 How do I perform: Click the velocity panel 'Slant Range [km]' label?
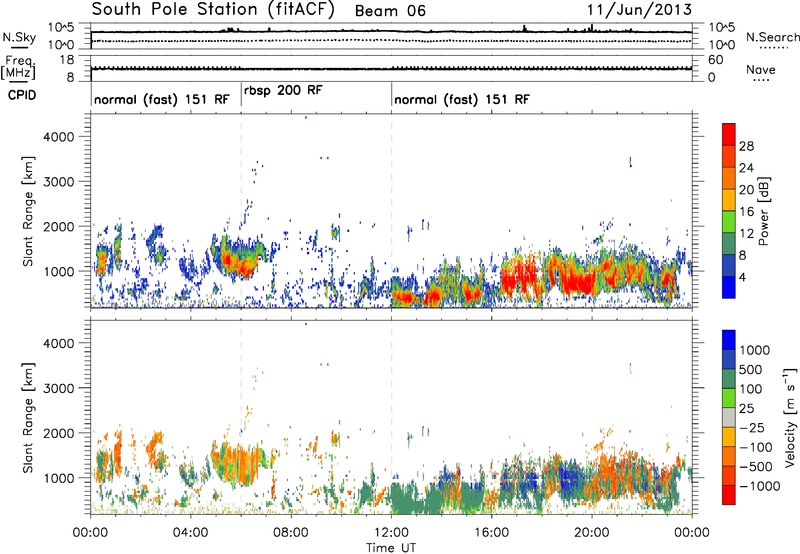pos(28,417)
